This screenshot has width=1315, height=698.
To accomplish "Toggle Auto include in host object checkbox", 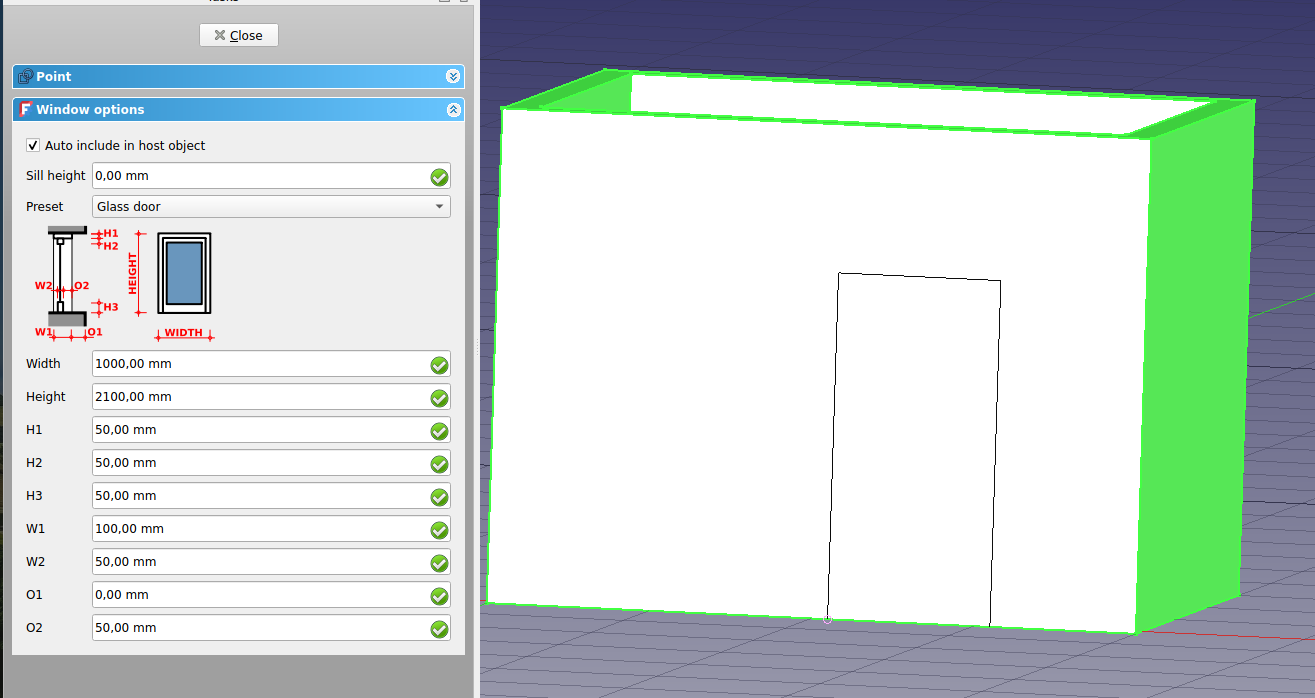I will click(33, 145).
